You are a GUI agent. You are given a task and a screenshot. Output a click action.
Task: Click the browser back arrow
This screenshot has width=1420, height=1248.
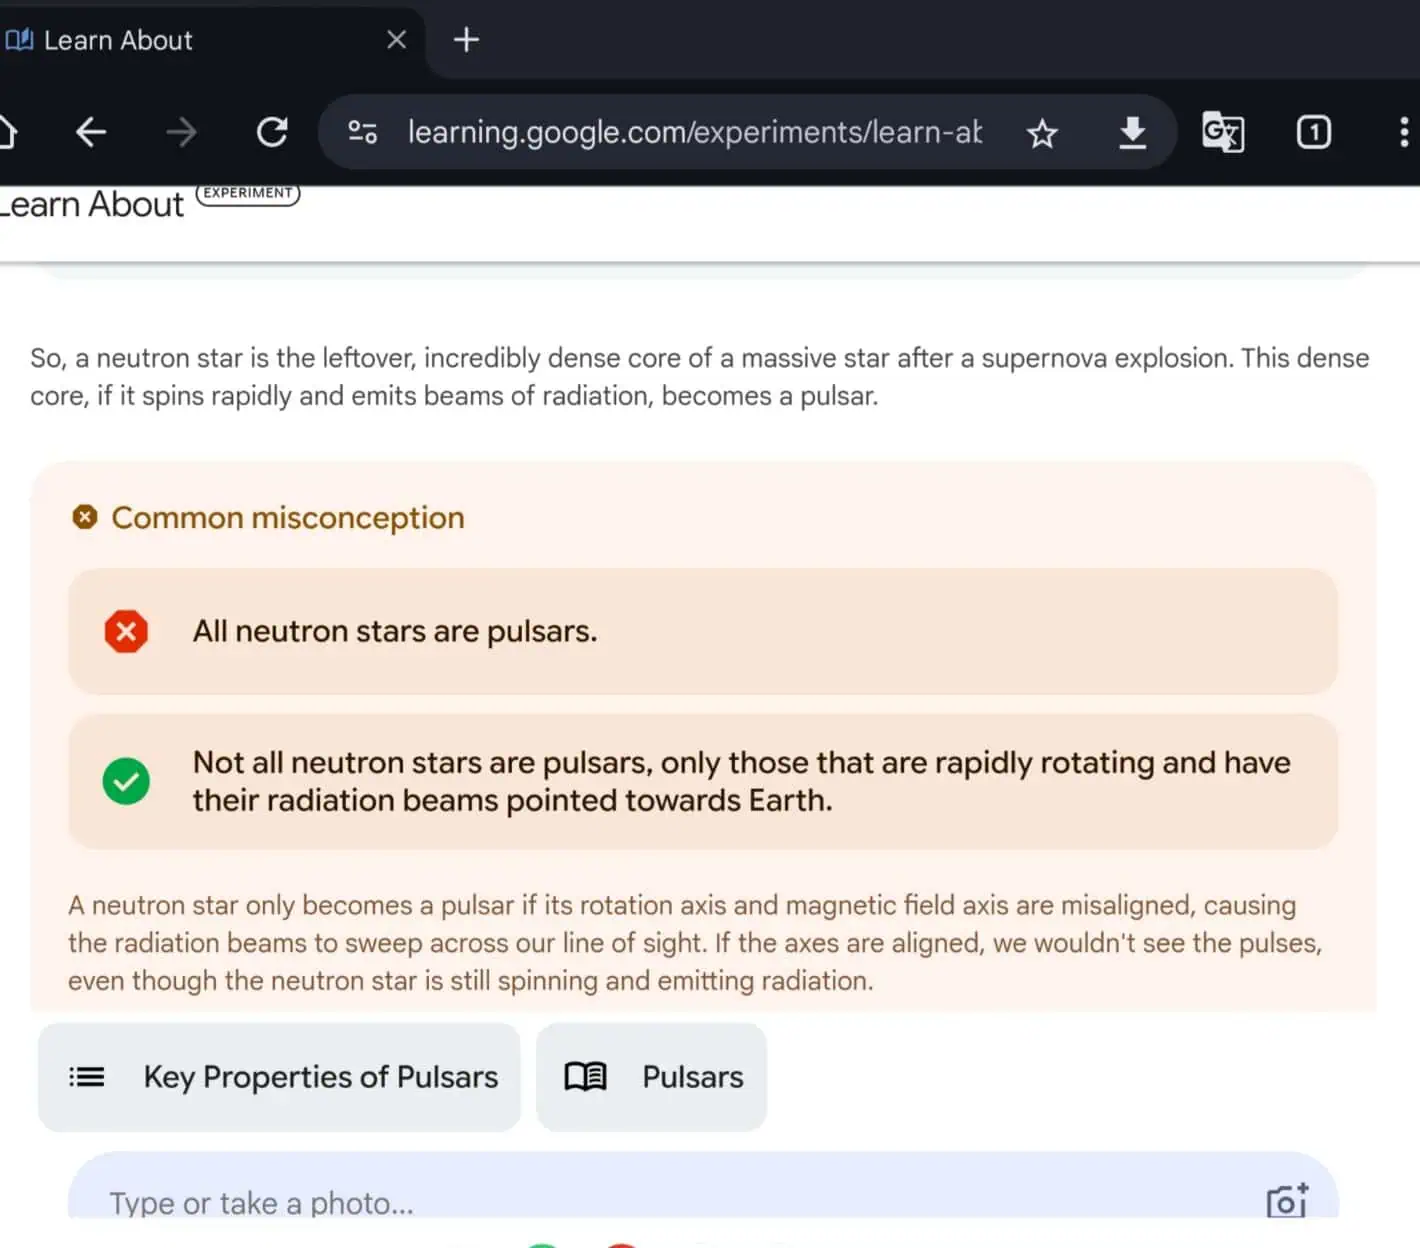pos(91,132)
